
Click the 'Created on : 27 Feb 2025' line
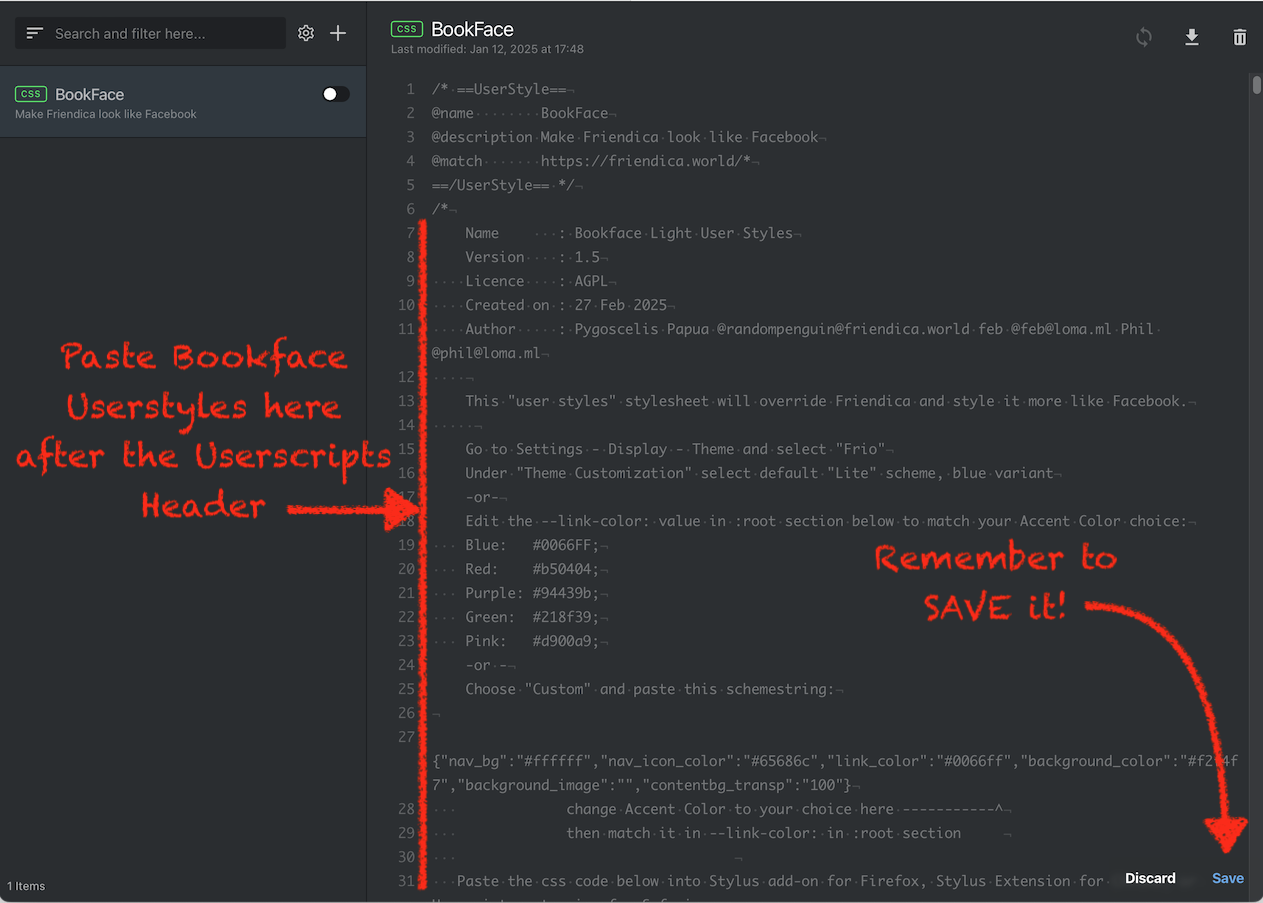click(x=570, y=305)
